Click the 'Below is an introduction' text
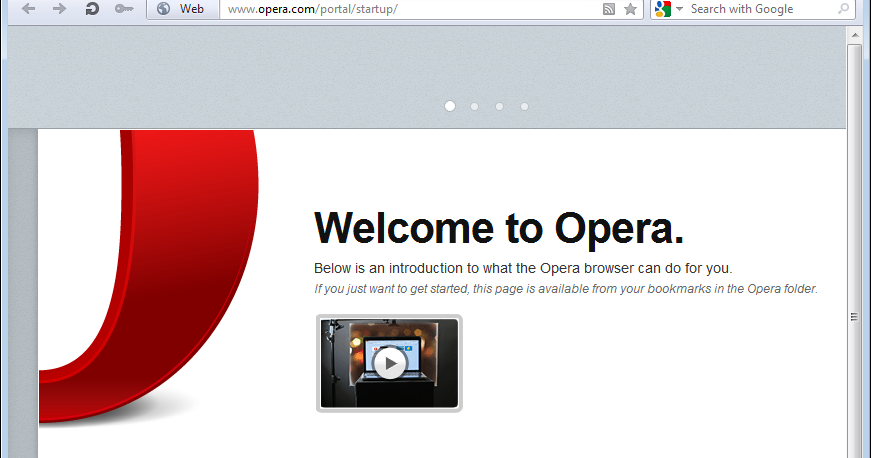This screenshot has width=871, height=458. coord(523,268)
